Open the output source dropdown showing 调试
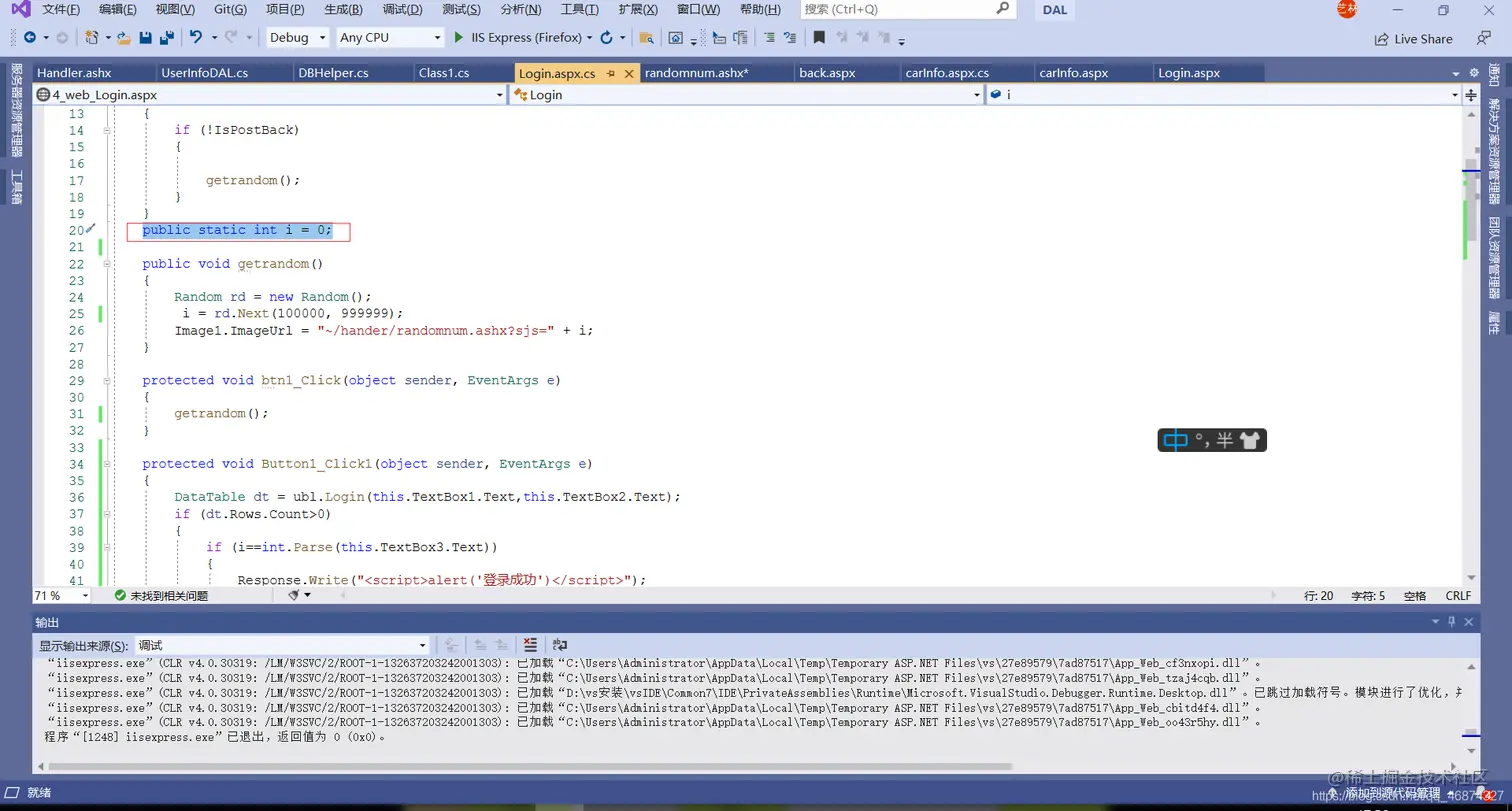The width and height of the screenshot is (1512, 811). point(283,645)
